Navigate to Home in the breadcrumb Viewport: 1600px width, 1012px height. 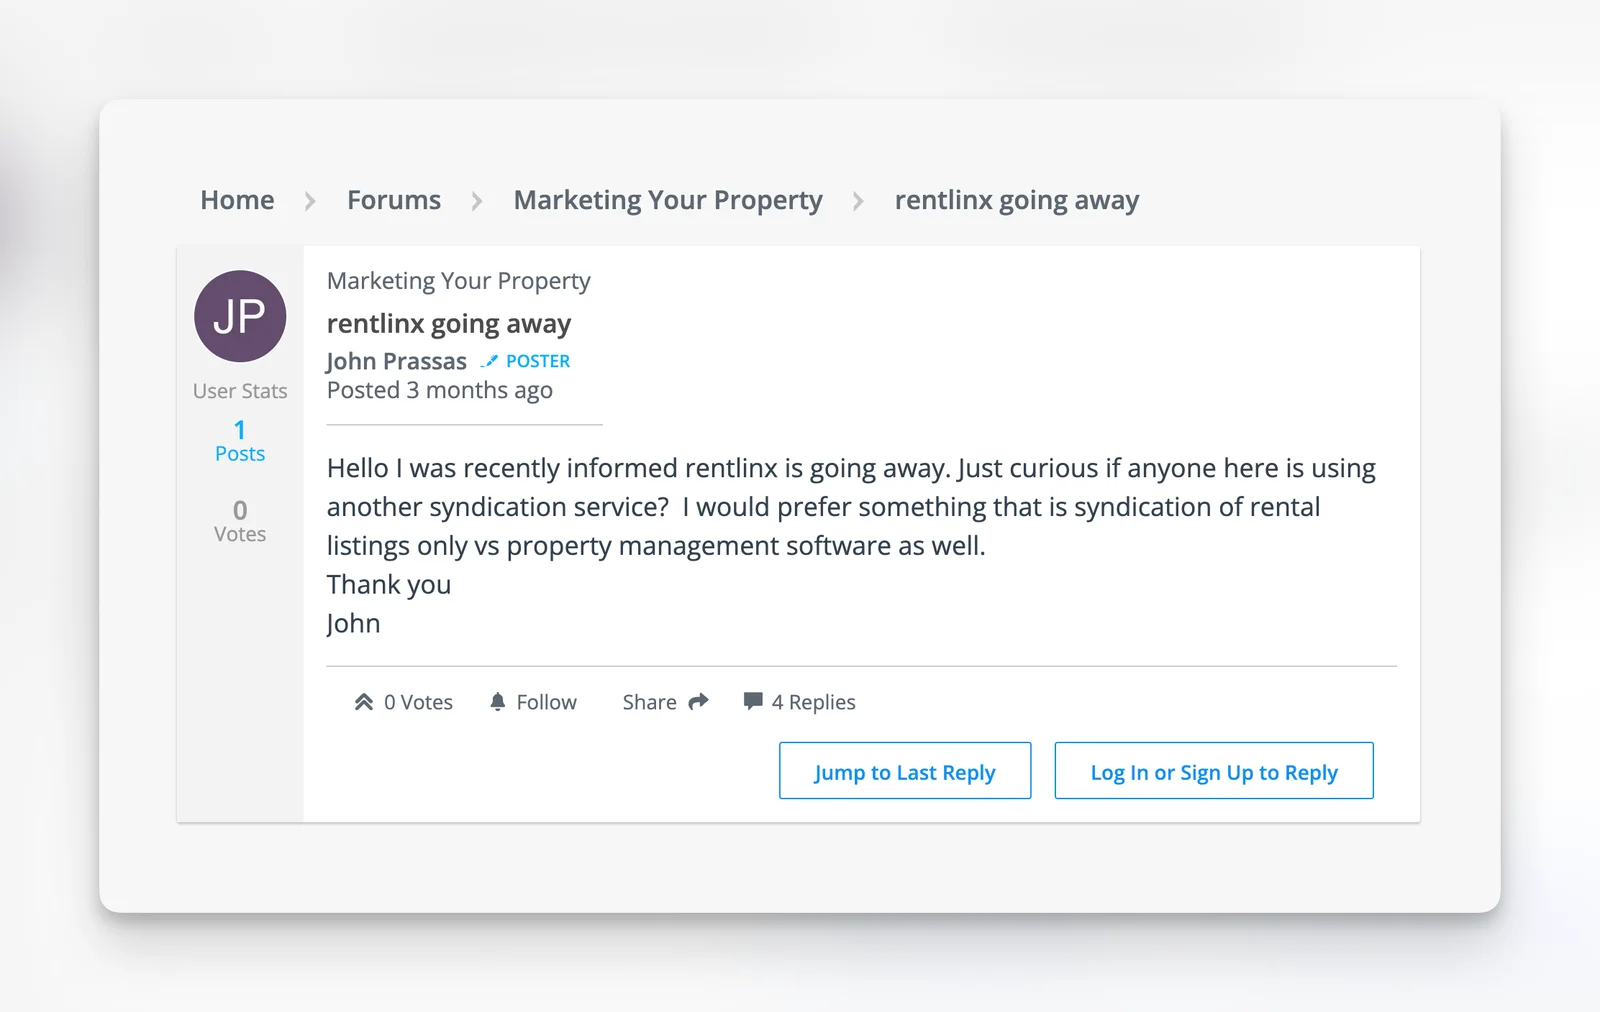click(x=236, y=200)
